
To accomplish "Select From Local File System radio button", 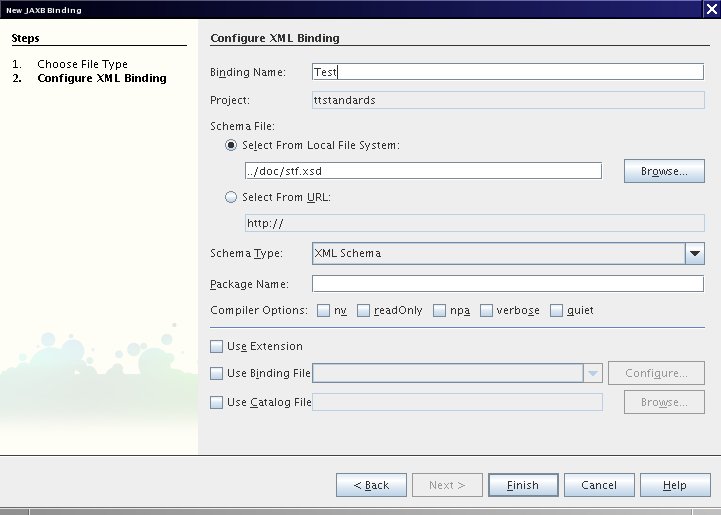I will coord(232,145).
